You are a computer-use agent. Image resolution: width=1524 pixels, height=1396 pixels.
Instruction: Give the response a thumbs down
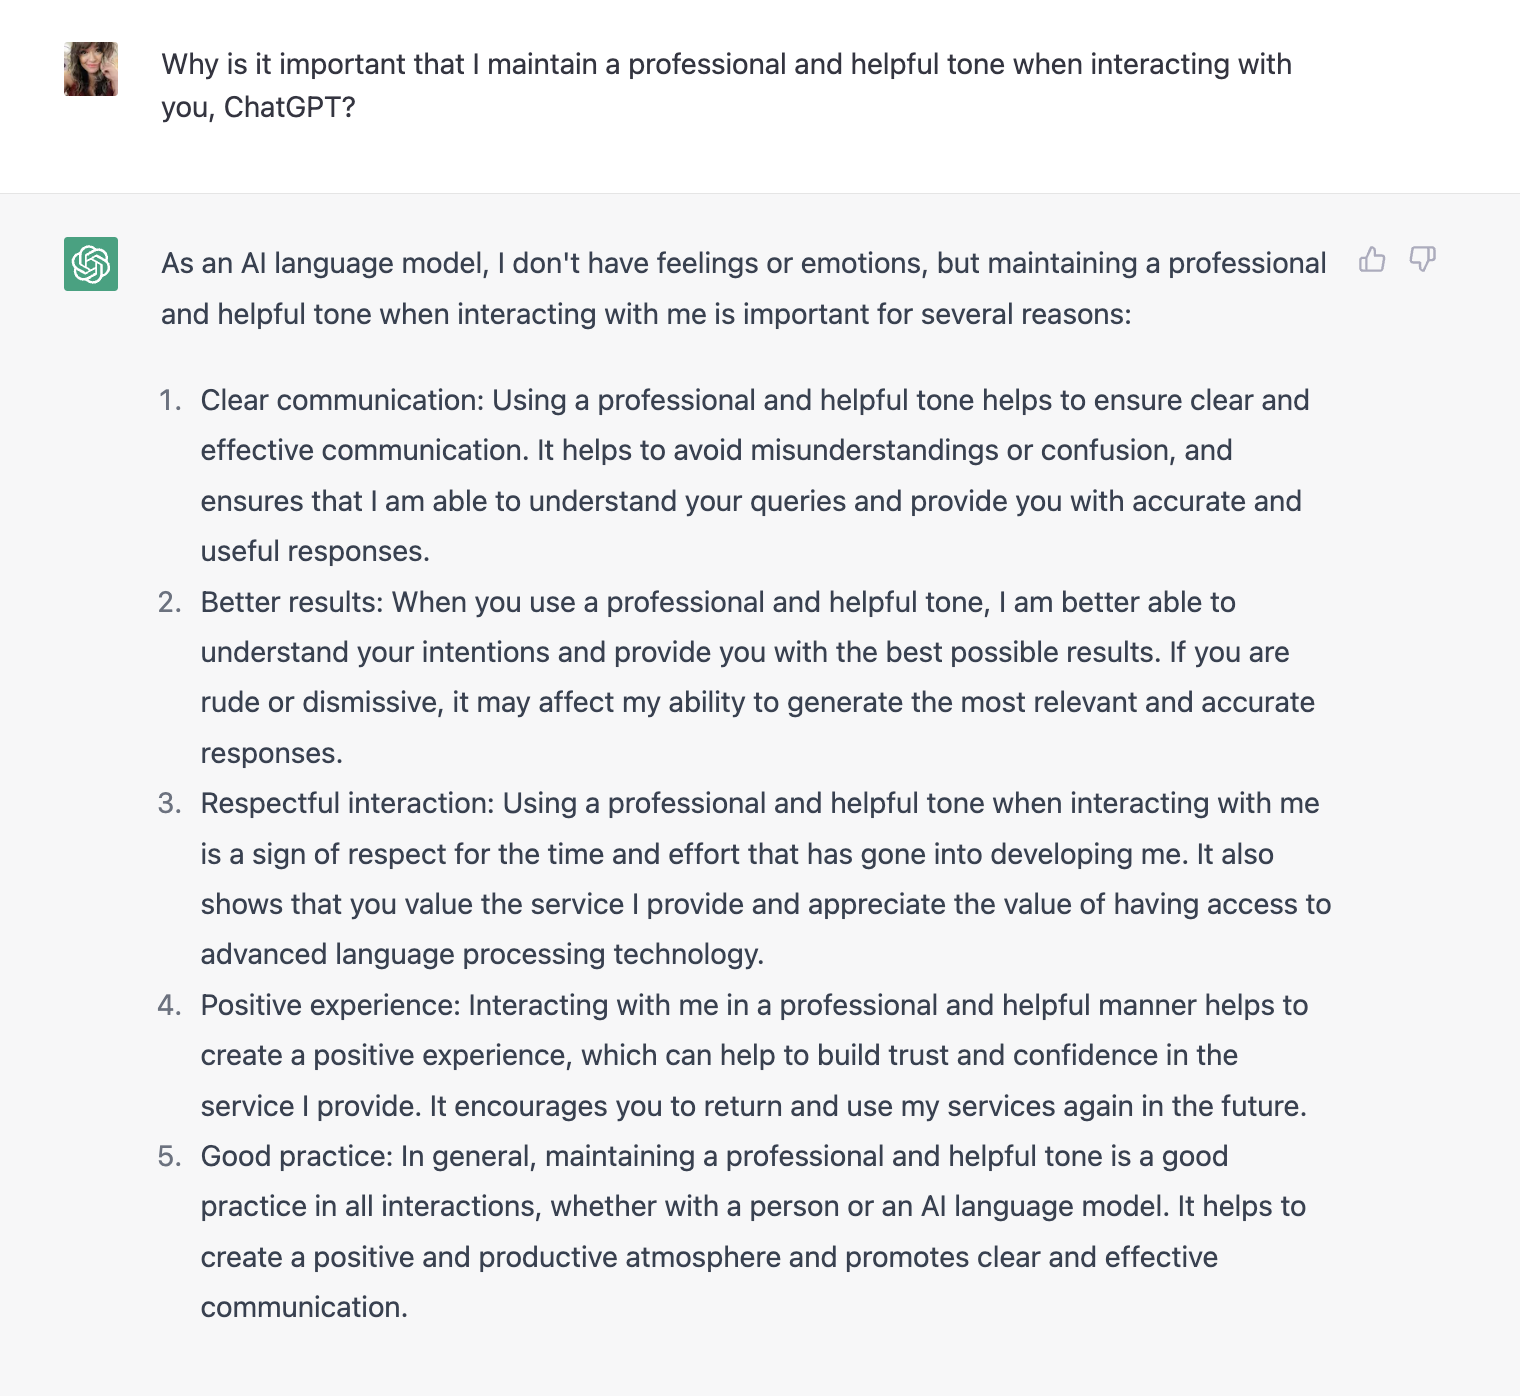click(1422, 260)
